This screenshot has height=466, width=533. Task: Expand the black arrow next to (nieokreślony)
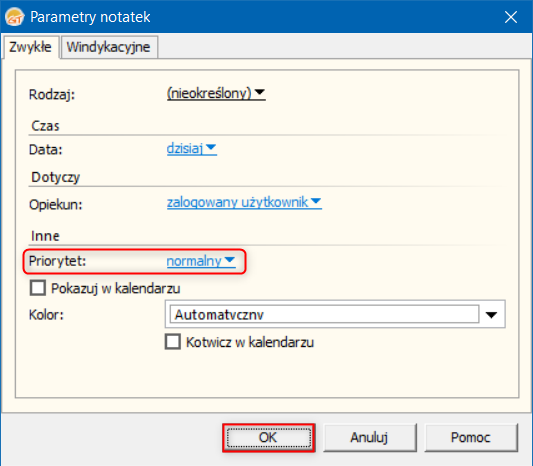[x=260, y=92]
